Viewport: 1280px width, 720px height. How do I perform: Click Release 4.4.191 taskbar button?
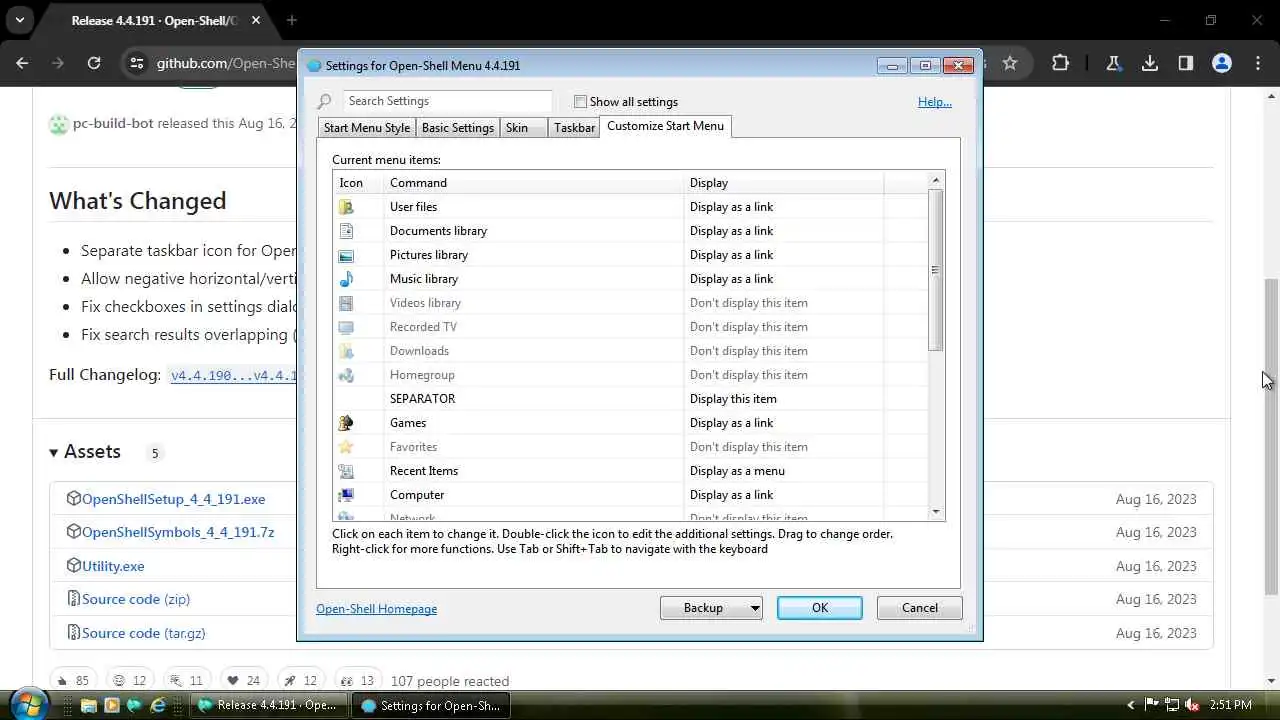coord(270,705)
